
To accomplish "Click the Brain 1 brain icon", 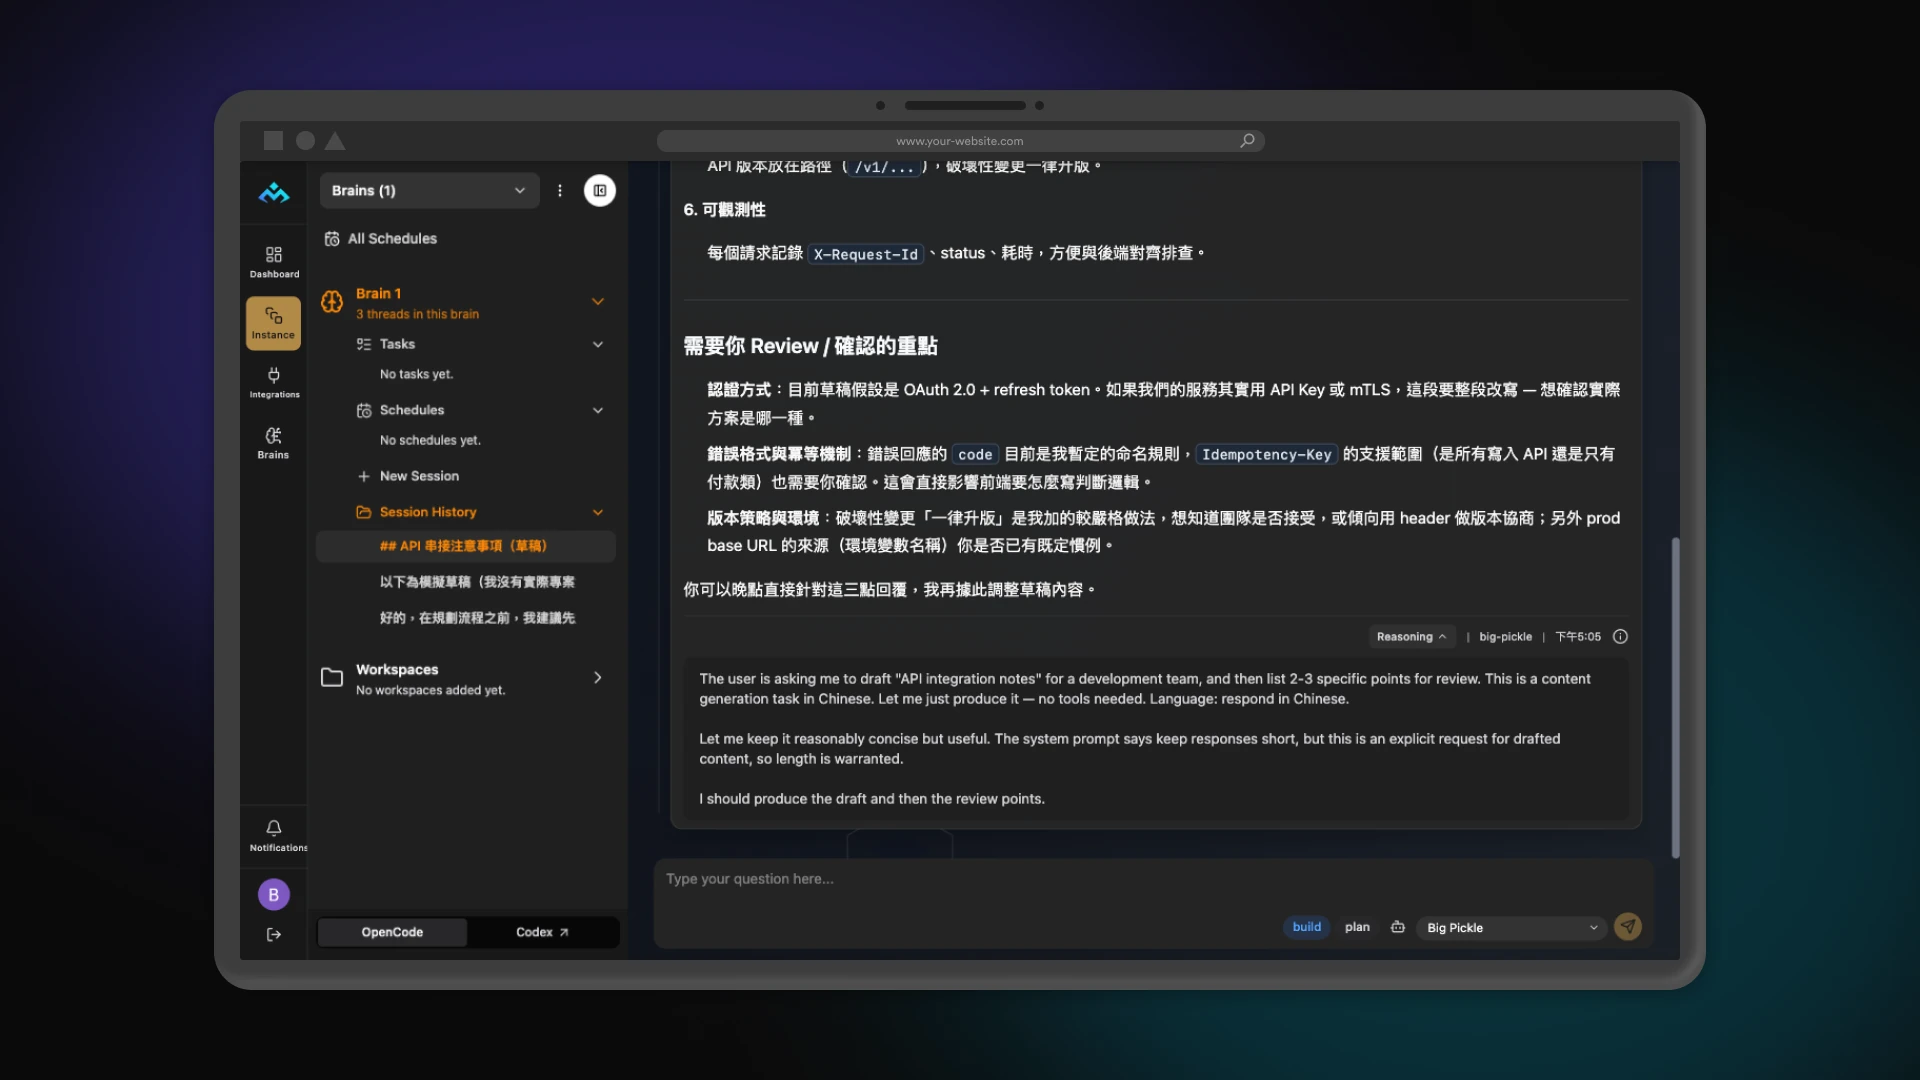I will point(332,302).
